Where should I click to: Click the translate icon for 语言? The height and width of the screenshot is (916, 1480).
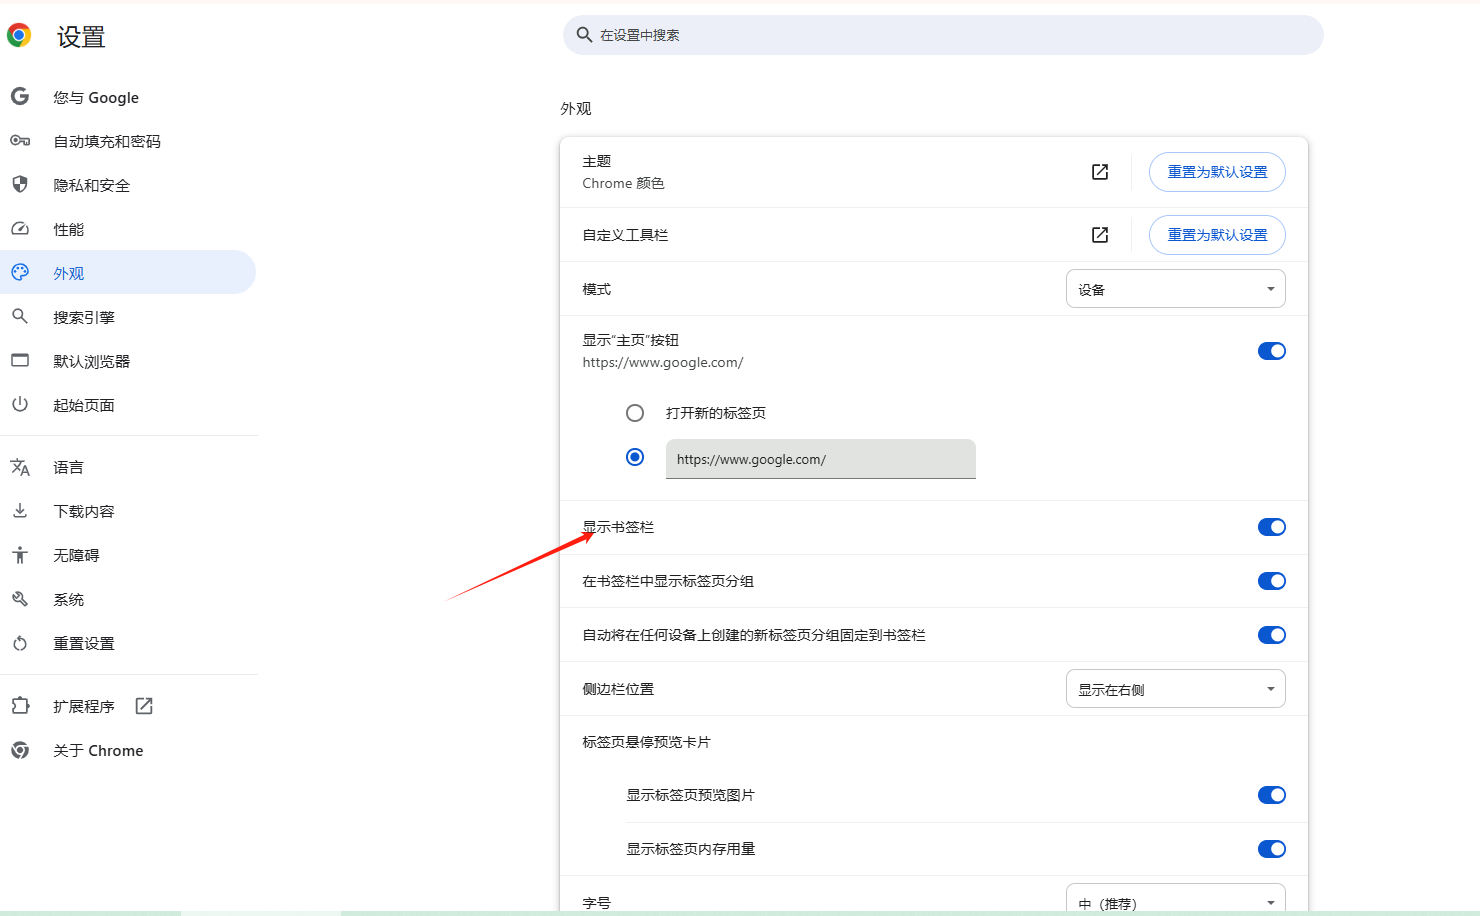tap(20, 467)
